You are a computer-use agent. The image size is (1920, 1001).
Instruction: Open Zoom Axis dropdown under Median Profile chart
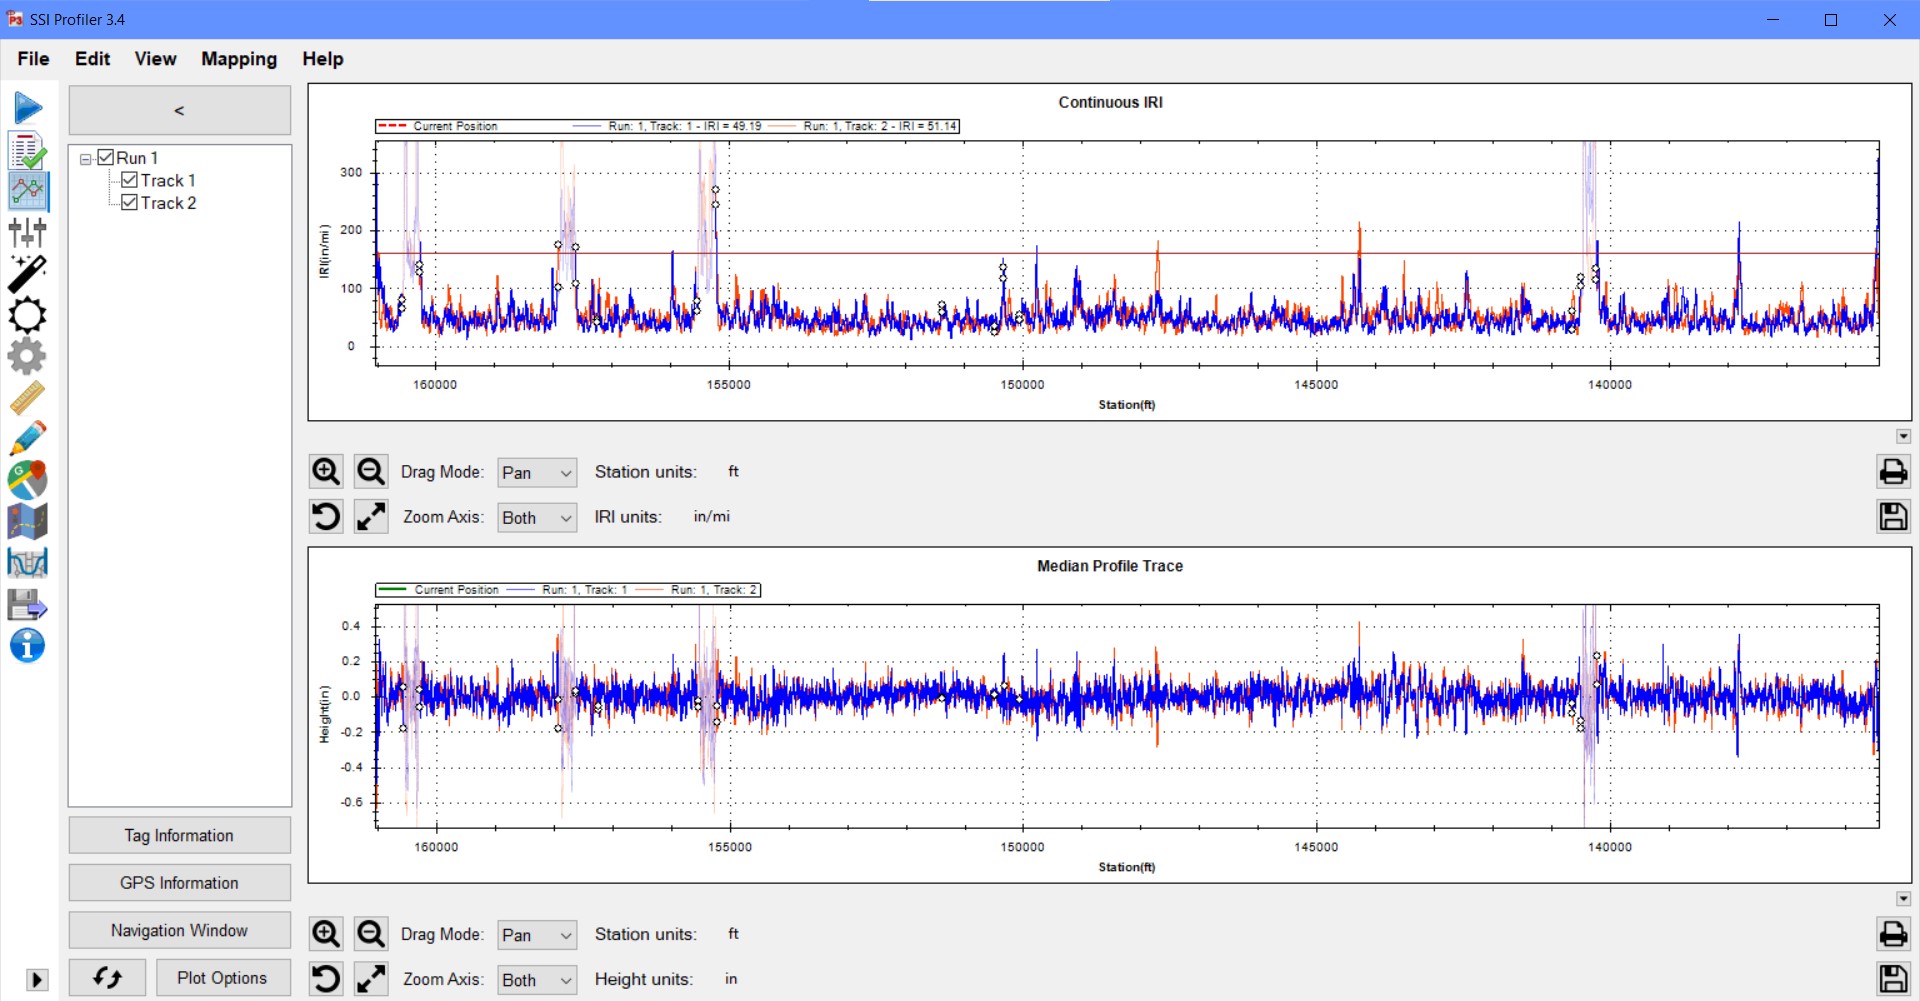click(x=537, y=980)
